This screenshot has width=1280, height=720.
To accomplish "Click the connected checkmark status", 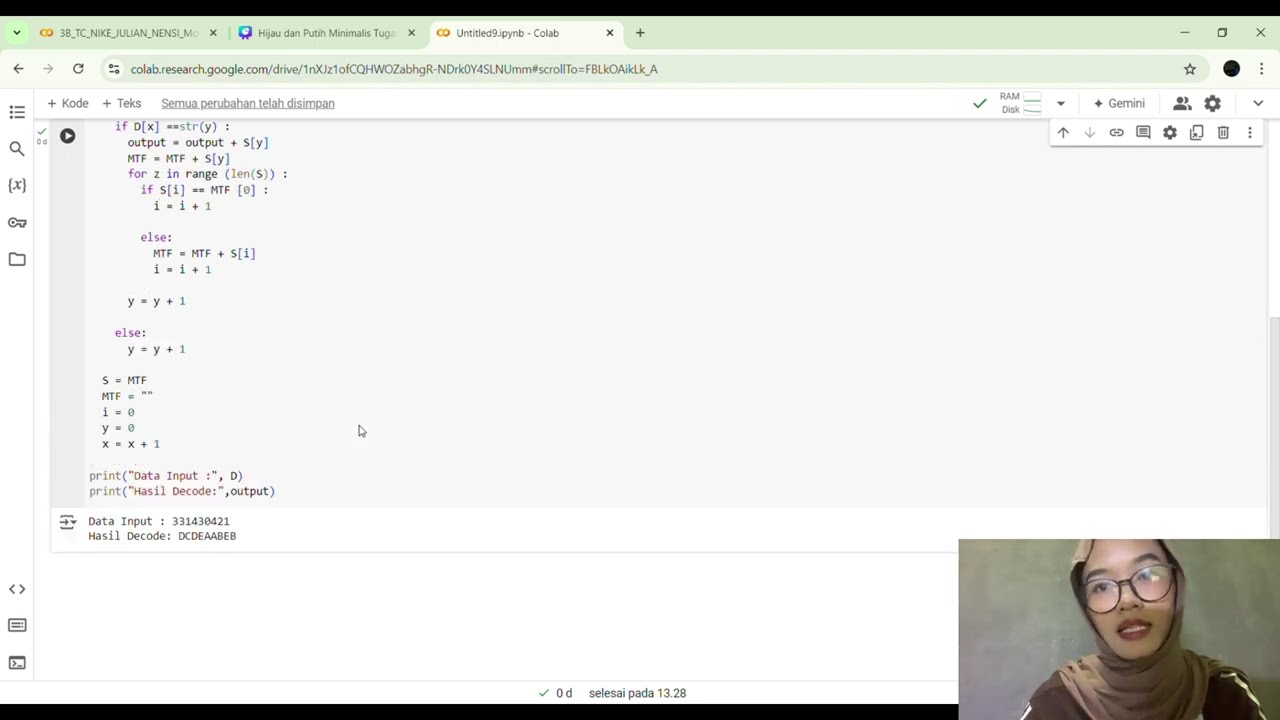I will (x=980, y=103).
